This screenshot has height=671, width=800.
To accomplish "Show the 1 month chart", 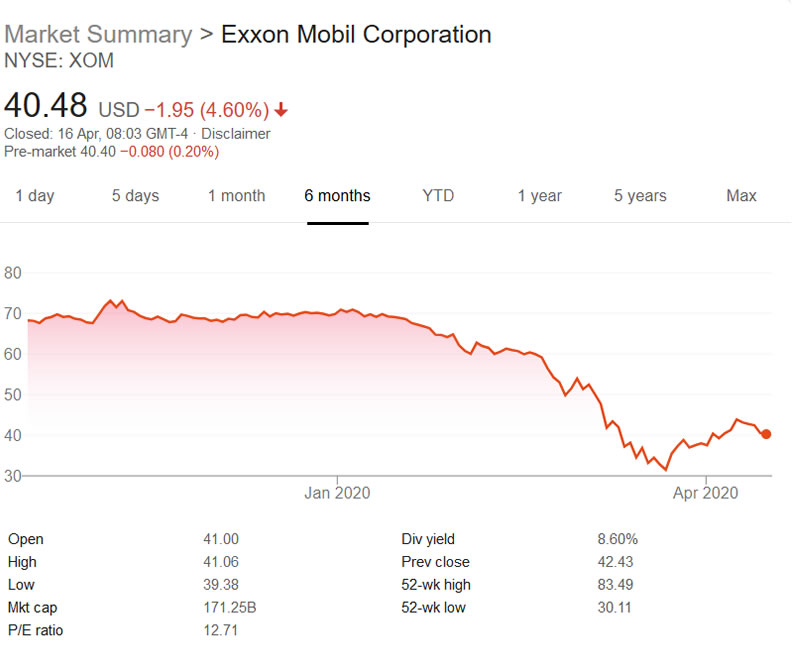I will 236,196.
